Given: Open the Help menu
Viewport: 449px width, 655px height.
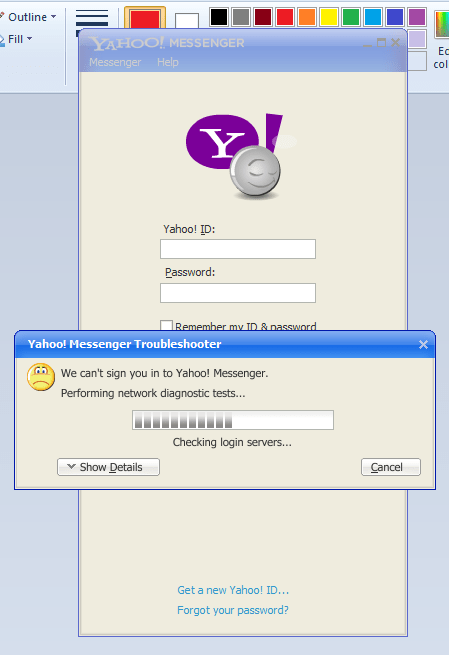Looking at the screenshot, I should pos(167,62).
